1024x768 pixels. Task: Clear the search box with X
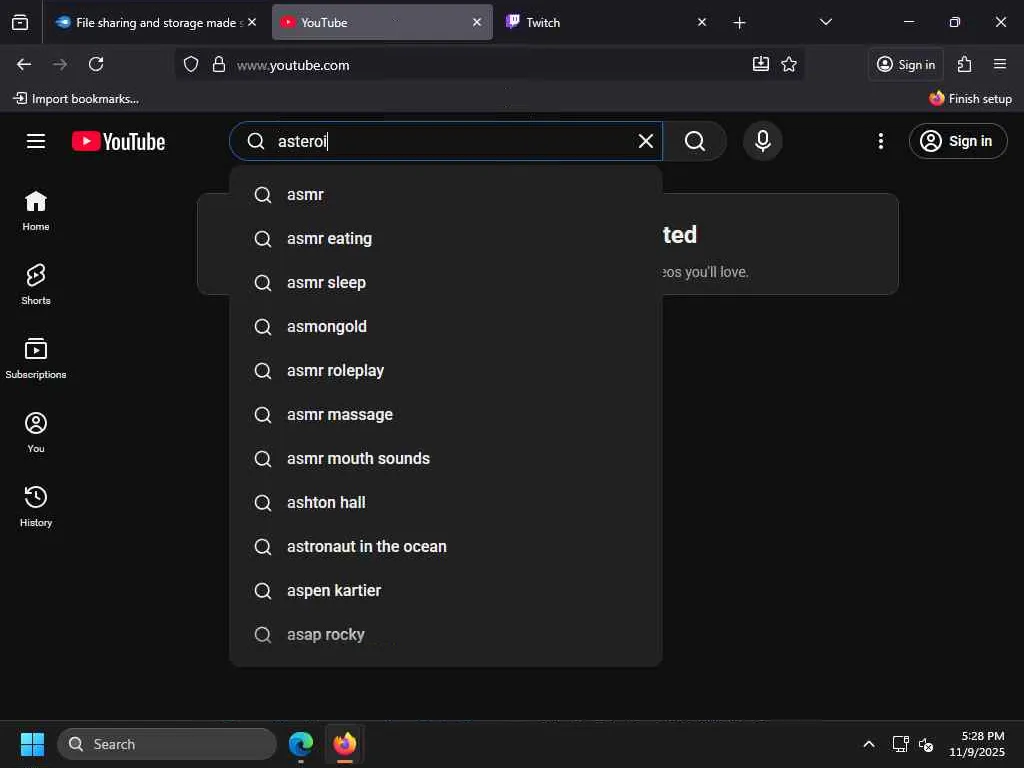(x=646, y=141)
